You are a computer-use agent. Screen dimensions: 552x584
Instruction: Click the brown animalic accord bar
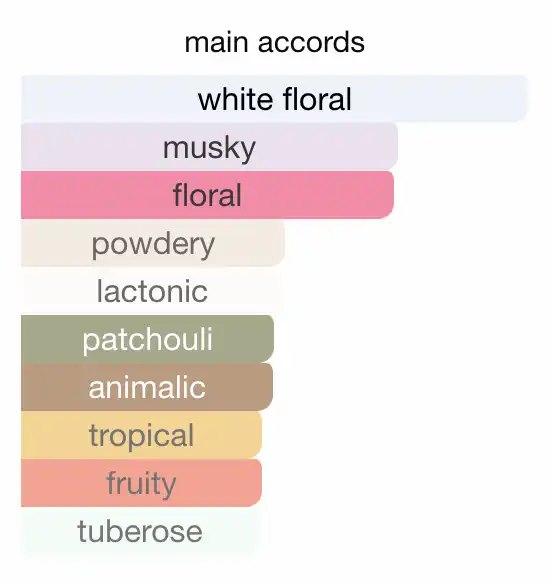coord(147,387)
